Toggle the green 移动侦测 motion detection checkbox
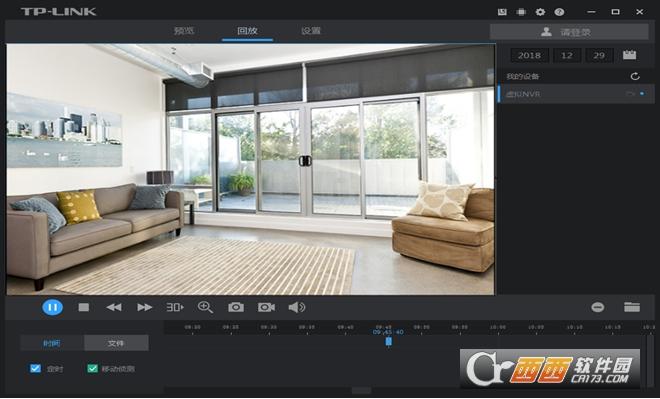 92,369
